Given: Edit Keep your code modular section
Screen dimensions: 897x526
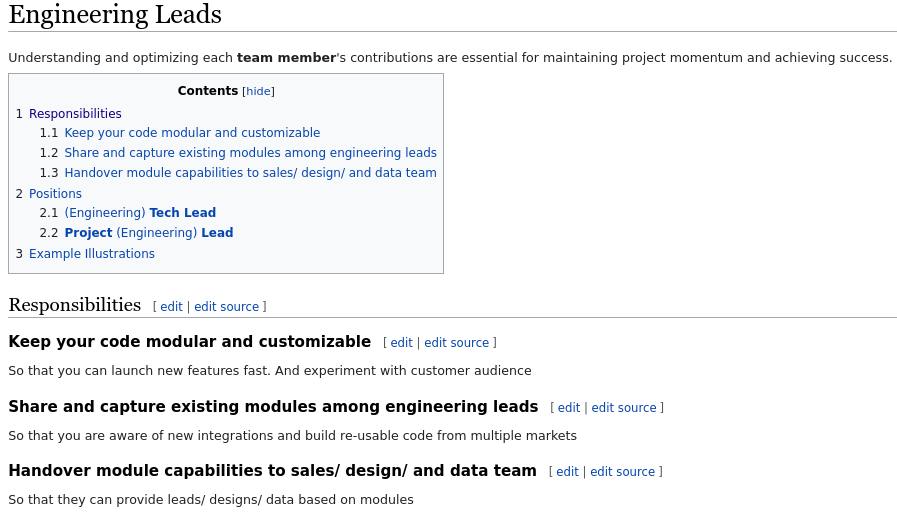Looking at the screenshot, I should pyautogui.click(x=401, y=343).
